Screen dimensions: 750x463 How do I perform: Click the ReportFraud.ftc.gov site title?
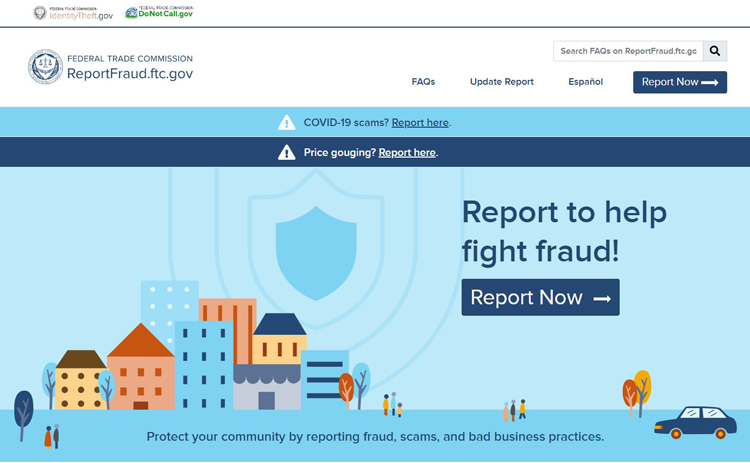tap(130, 74)
